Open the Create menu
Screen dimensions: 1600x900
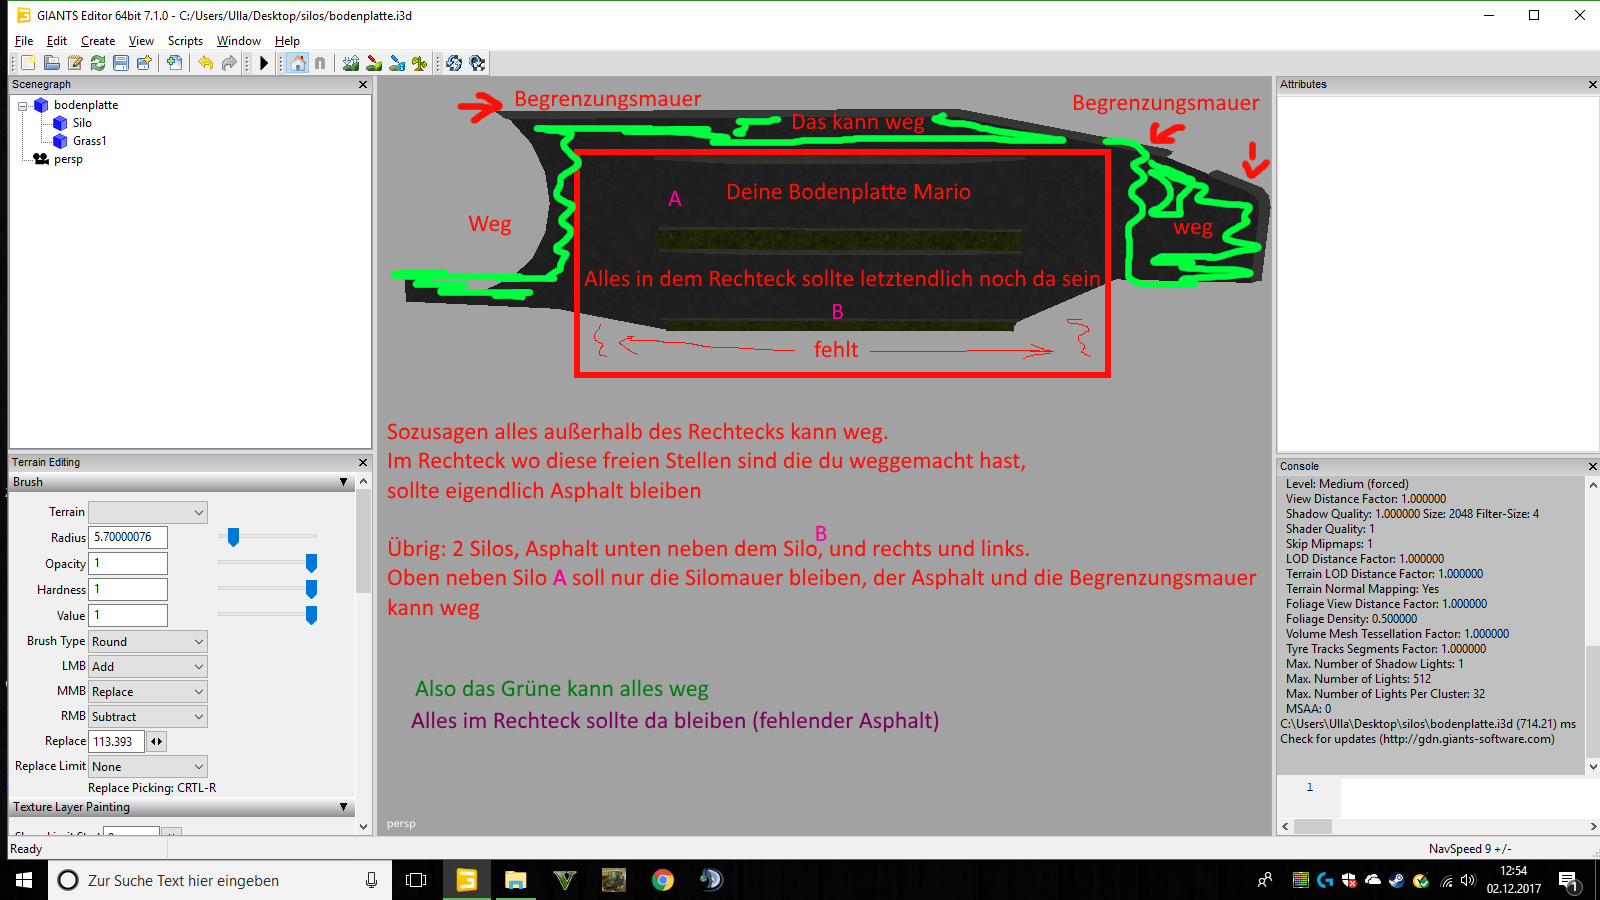(98, 41)
